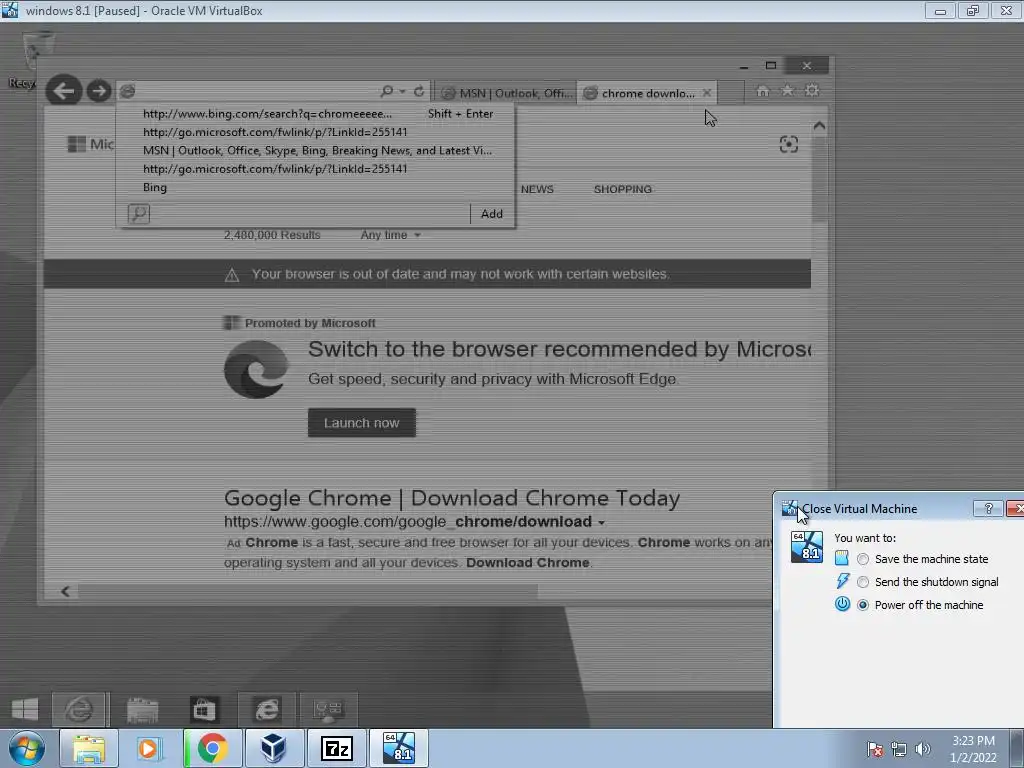Open the host Windows 7 Start orb
The height and width of the screenshot is (768, 1024).
(x=27, y=748)
